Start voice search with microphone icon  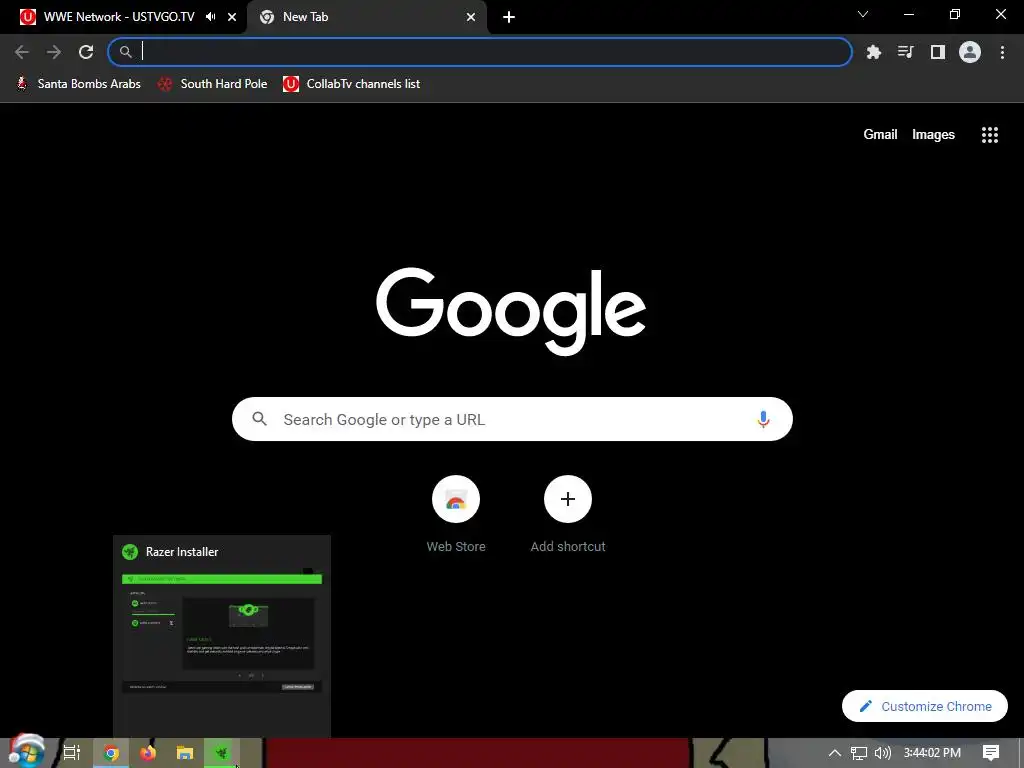(x=763, y=419)
